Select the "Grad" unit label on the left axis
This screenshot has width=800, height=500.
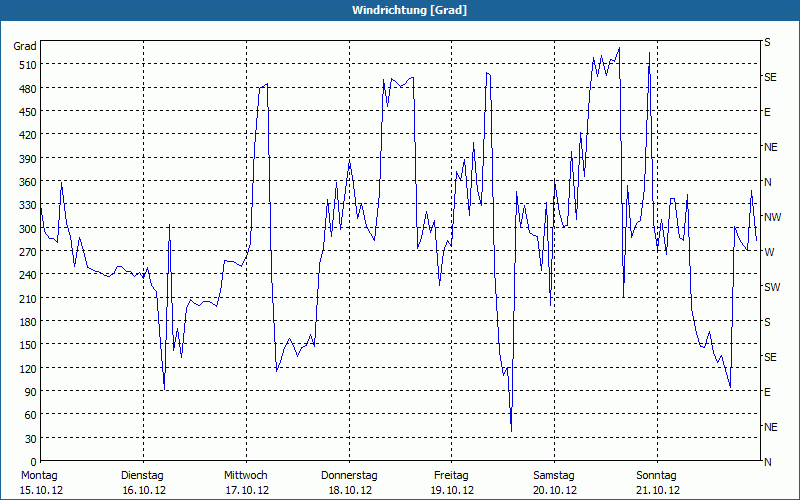24,46
